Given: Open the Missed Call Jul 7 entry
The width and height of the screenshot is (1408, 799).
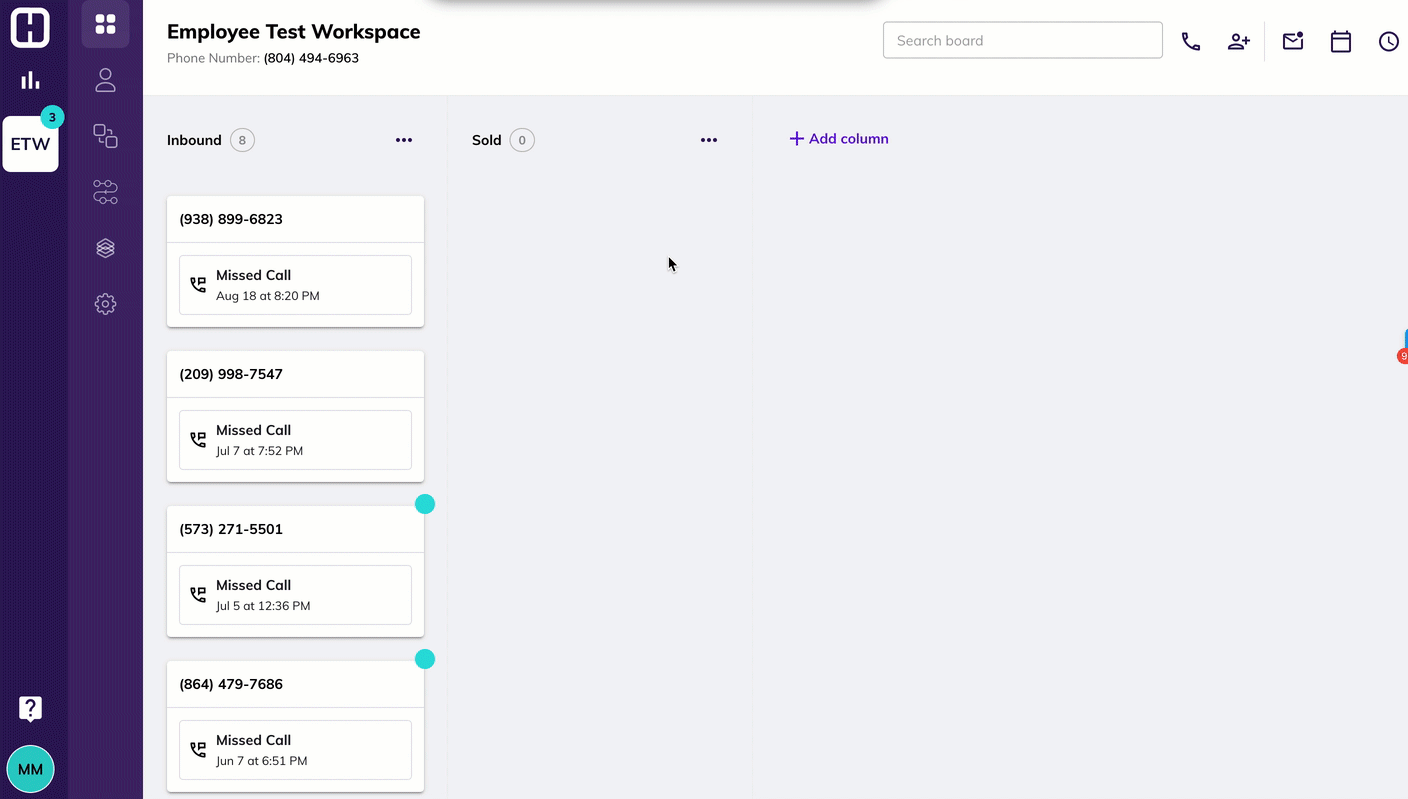Looking at the screenshot, I should [x=295, y=440].
